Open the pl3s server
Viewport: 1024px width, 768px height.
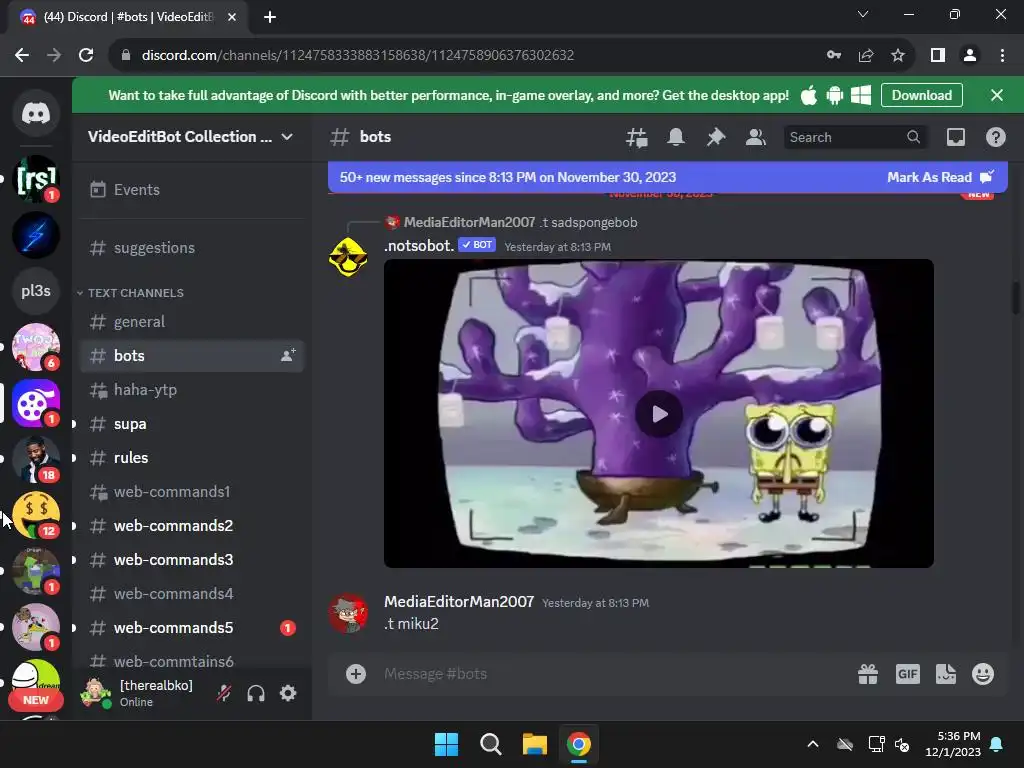(36, 291)
